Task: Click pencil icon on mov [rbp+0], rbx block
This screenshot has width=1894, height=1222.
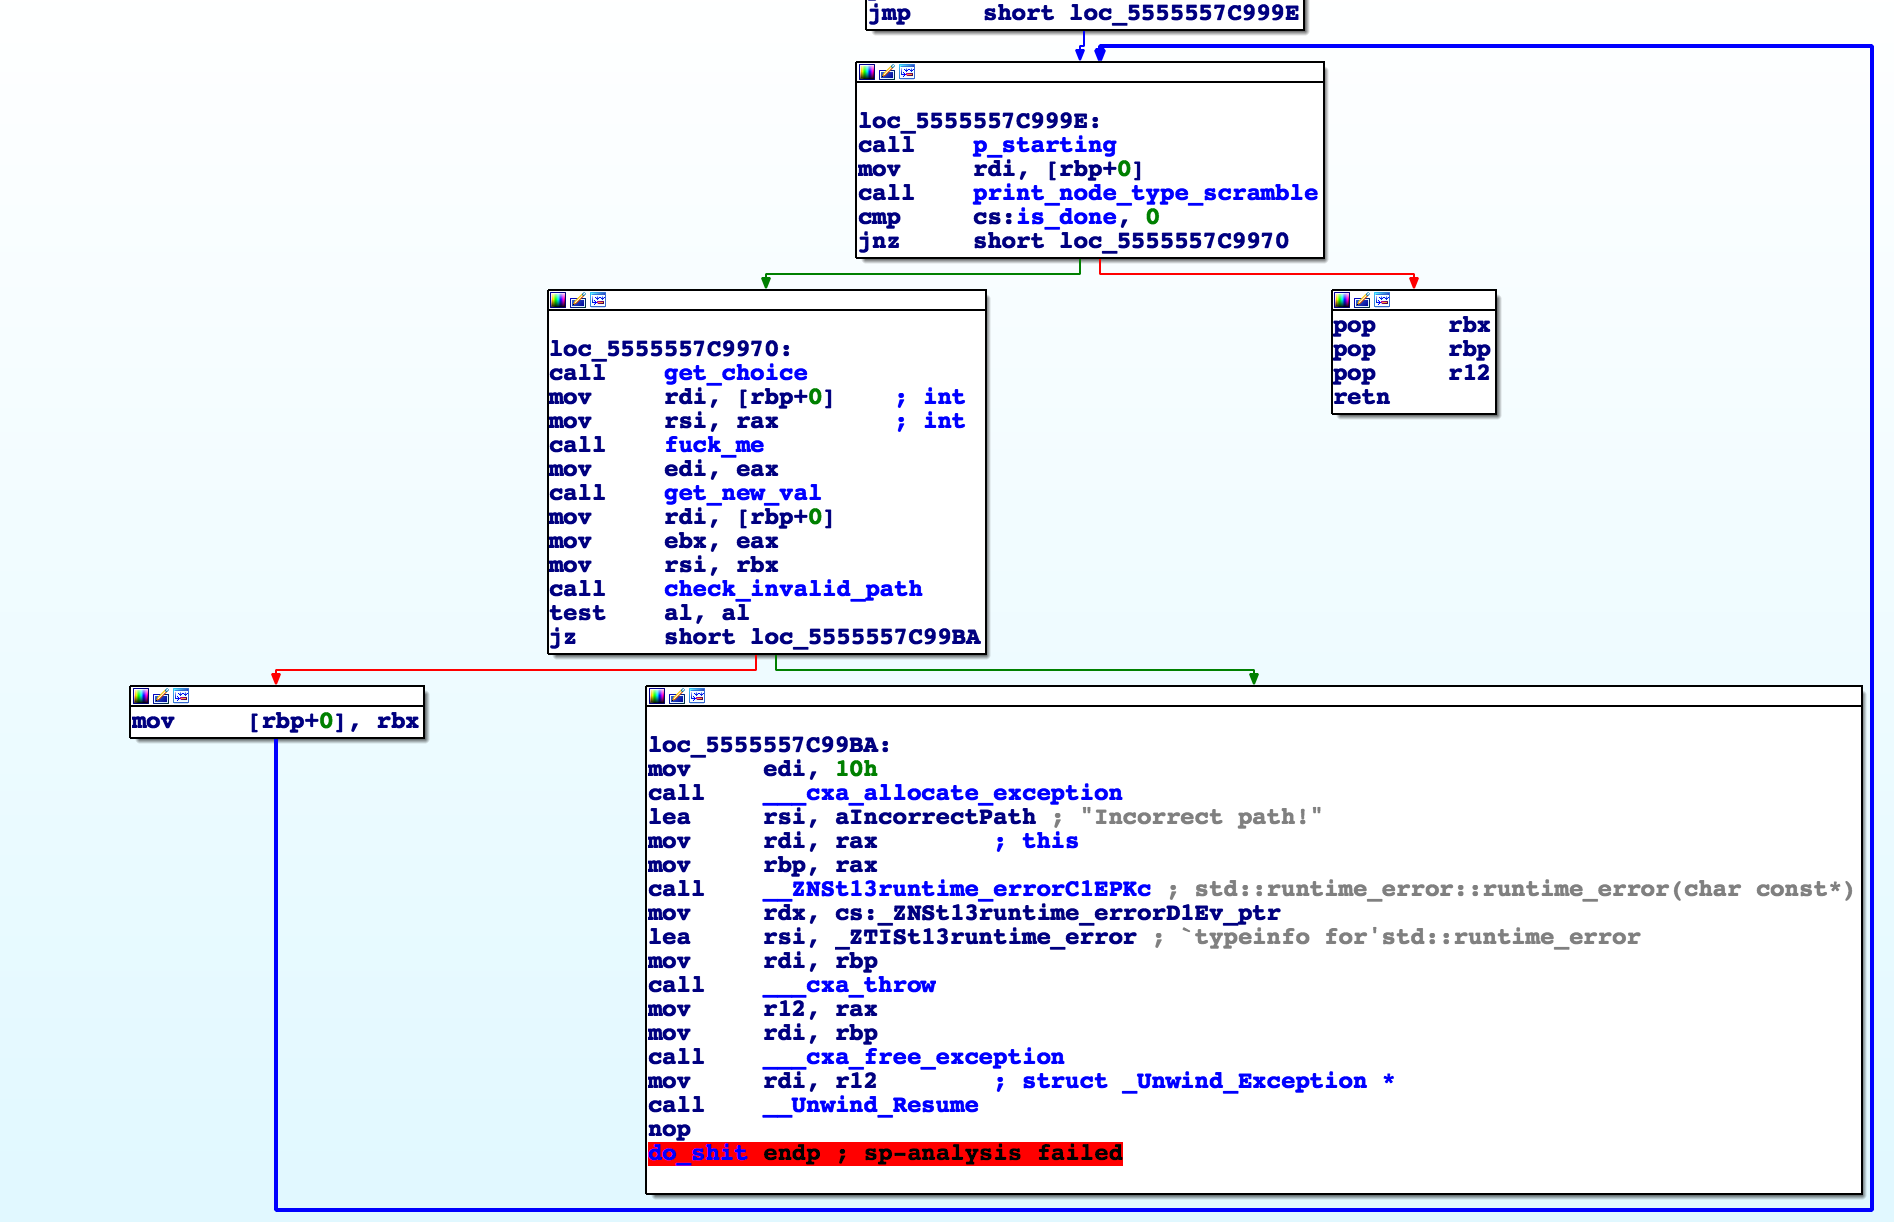Action: [161, 696]
